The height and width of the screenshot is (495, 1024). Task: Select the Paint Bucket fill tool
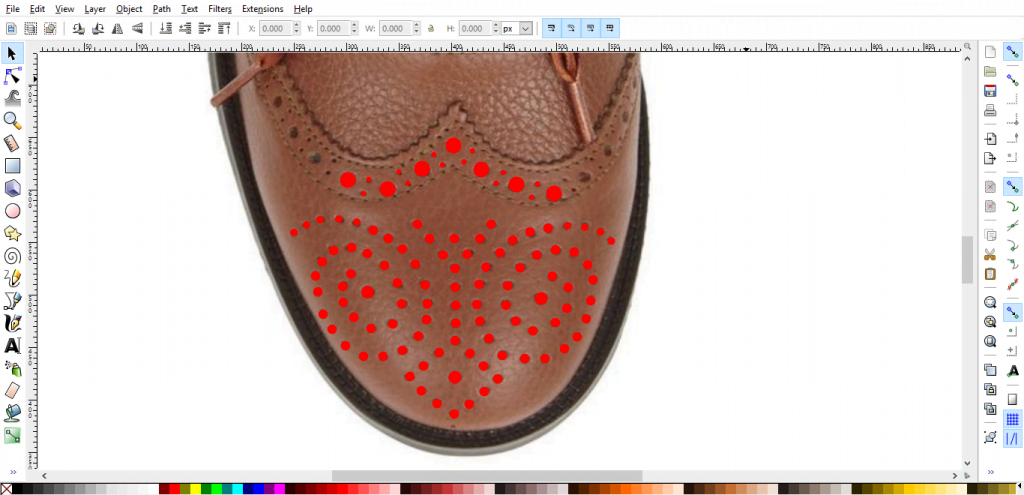[x=12, y=413]
